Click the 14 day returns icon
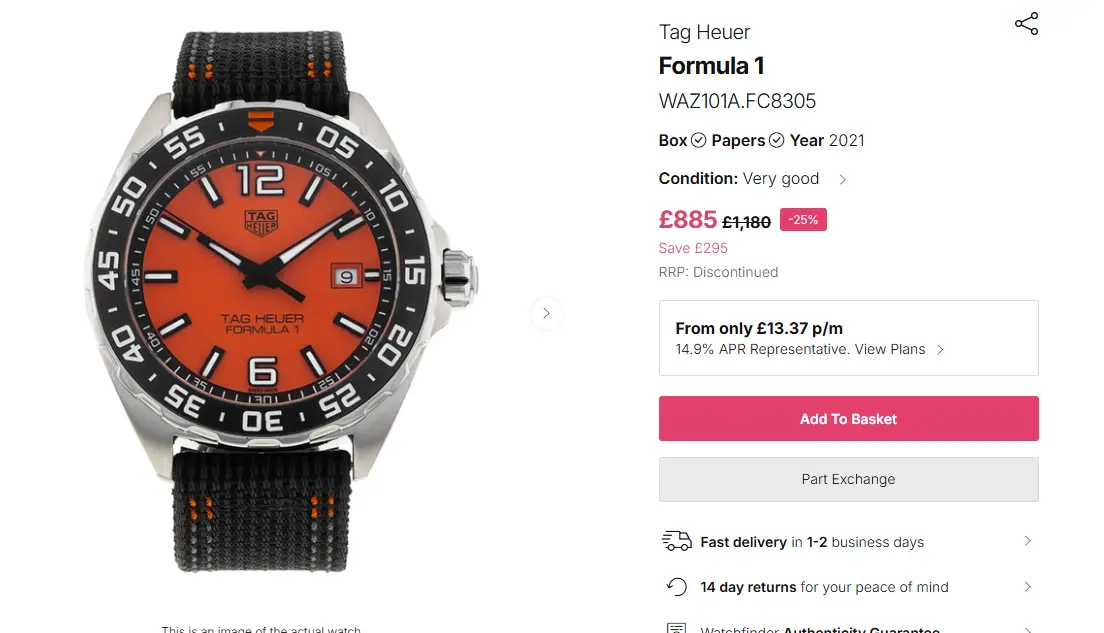The height and width of the screenshot is (633, 1104). tap(677, 587)
